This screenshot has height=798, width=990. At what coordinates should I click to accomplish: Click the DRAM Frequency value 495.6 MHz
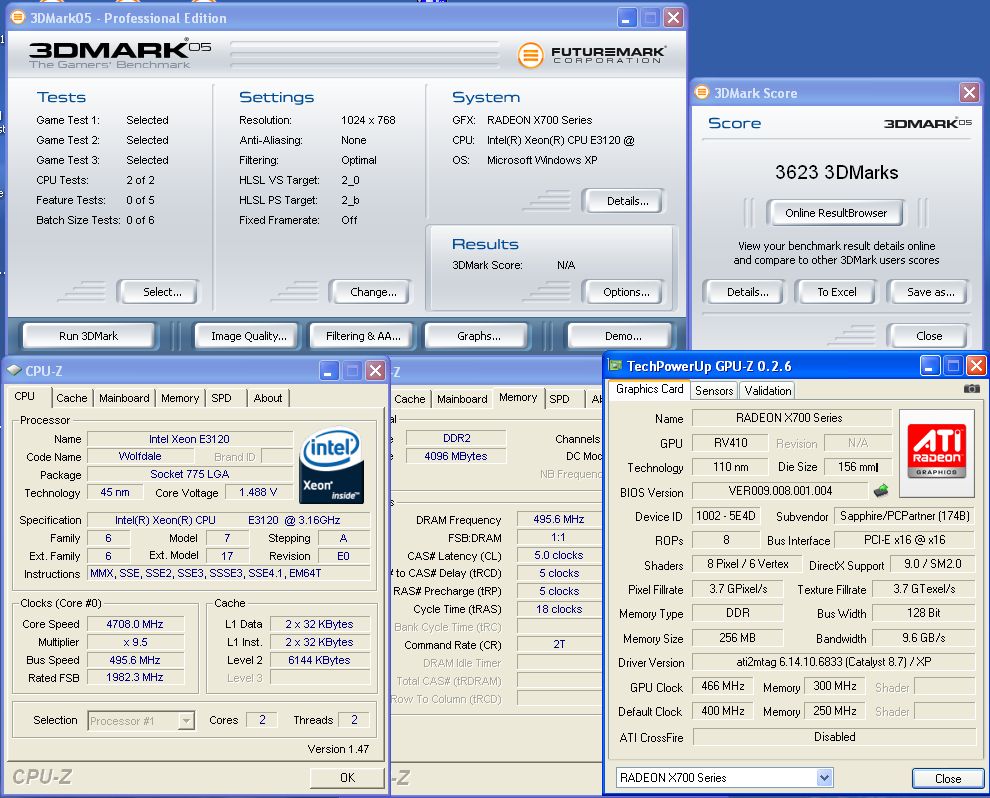click(558, 519)
